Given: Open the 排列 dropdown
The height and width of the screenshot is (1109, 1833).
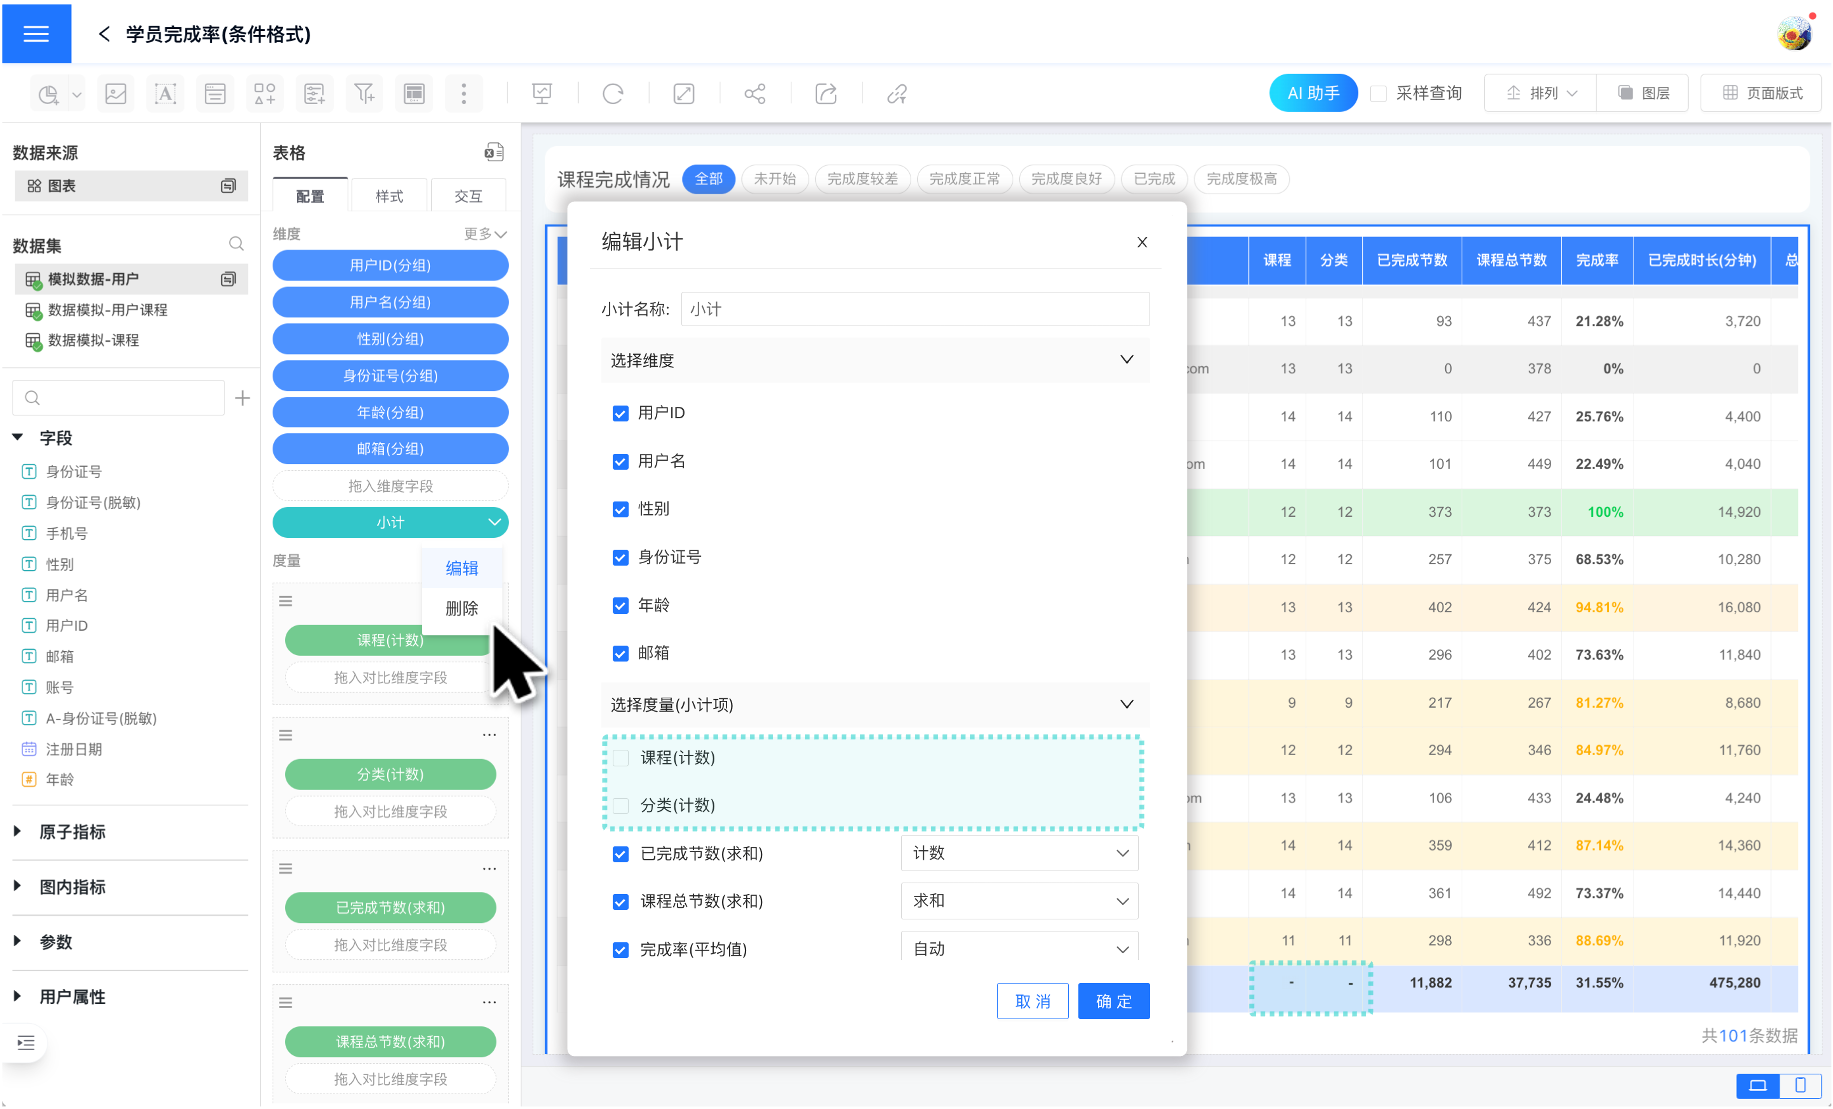Looking at the screenshot, I should point(1541,93).
